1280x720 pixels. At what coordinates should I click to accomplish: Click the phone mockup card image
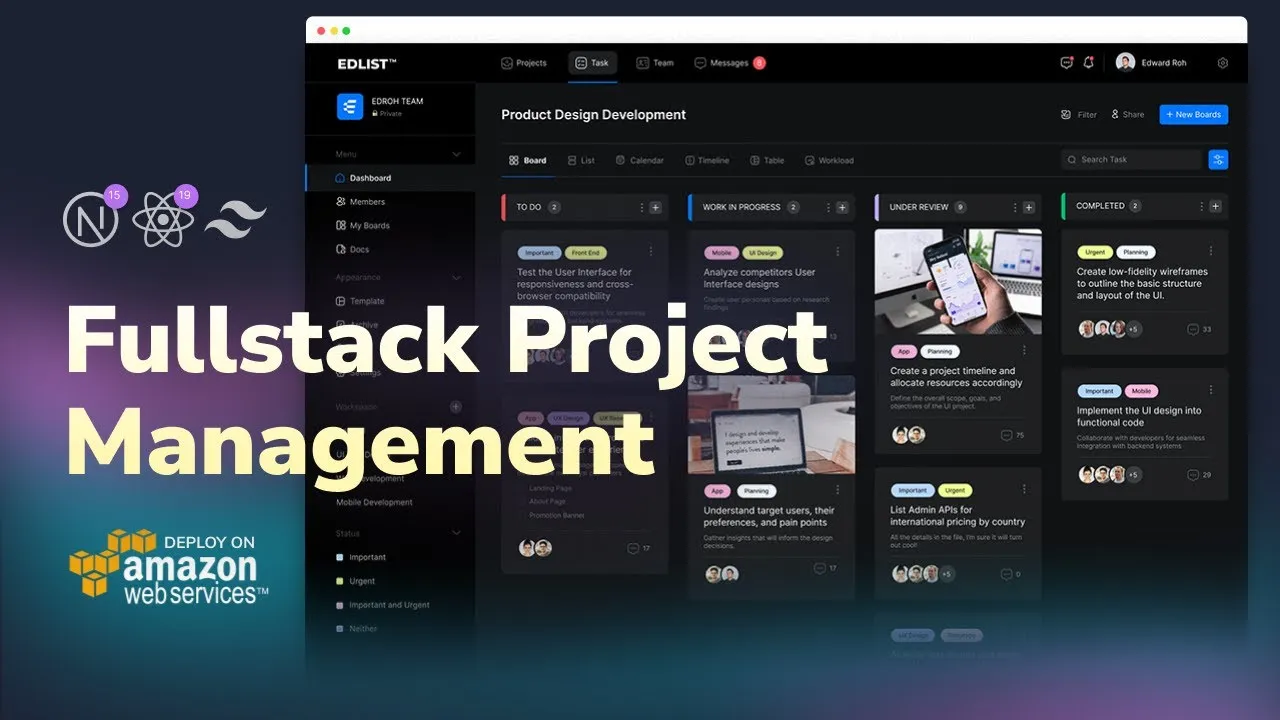tap(958, 281)
